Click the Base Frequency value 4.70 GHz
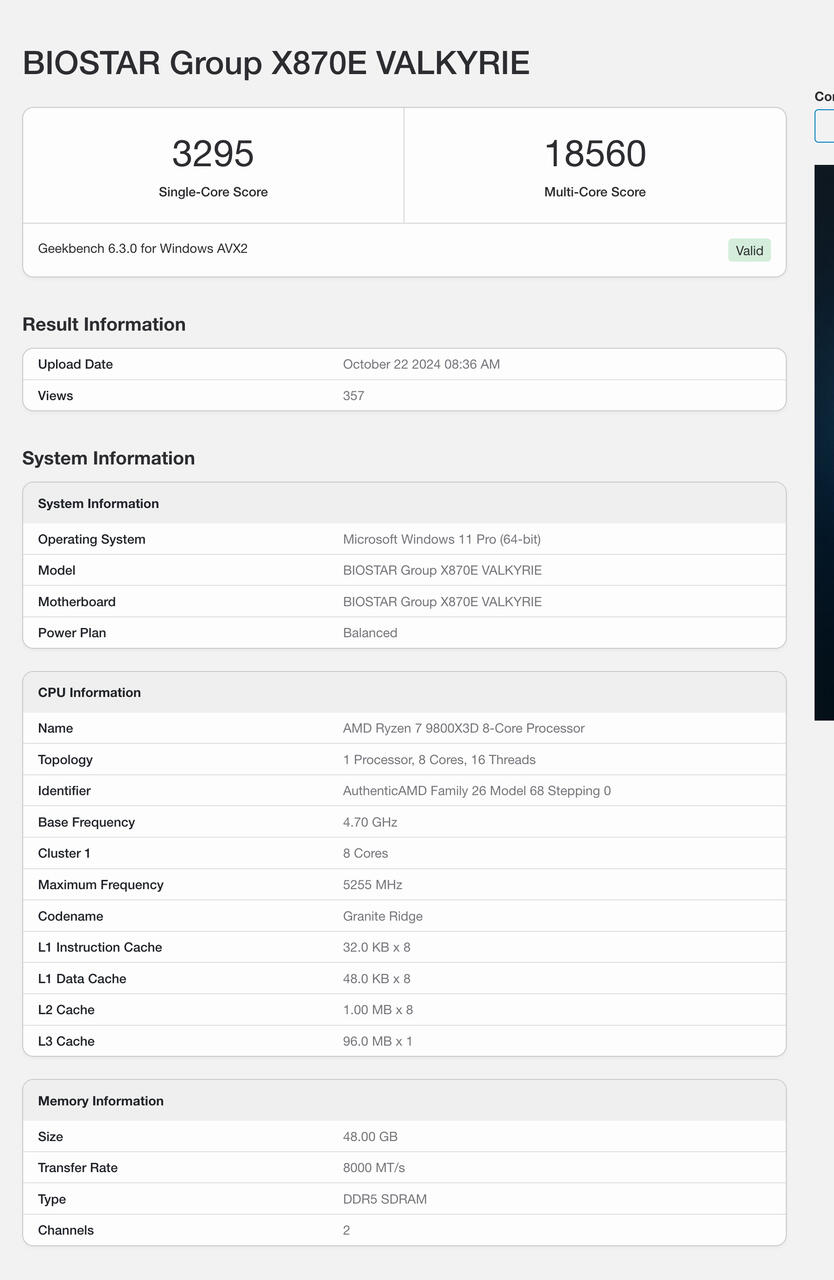The image size is (834, 1280). [x=370, y=822]
